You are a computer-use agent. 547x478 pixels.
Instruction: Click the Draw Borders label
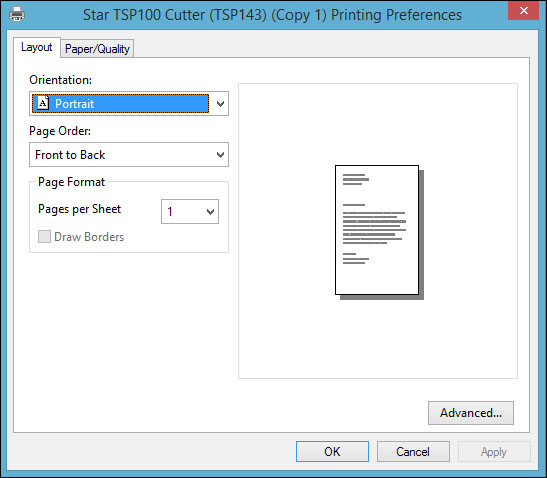[x=89, y=237]
